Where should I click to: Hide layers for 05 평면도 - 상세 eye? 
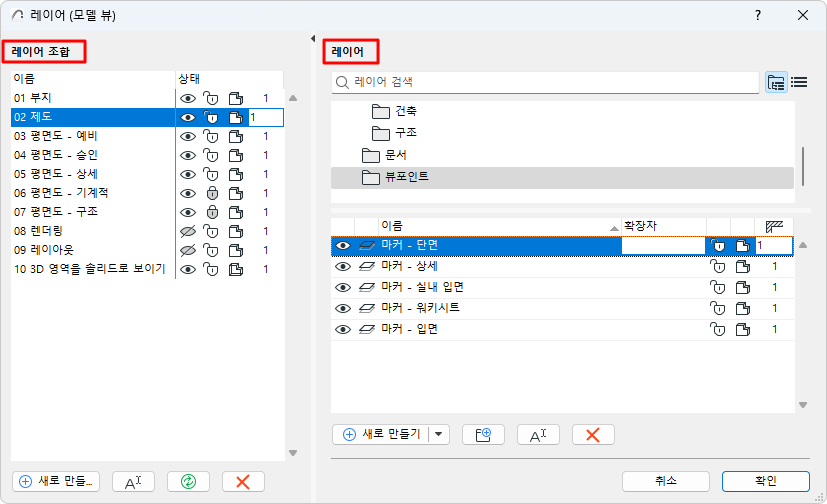188,175
